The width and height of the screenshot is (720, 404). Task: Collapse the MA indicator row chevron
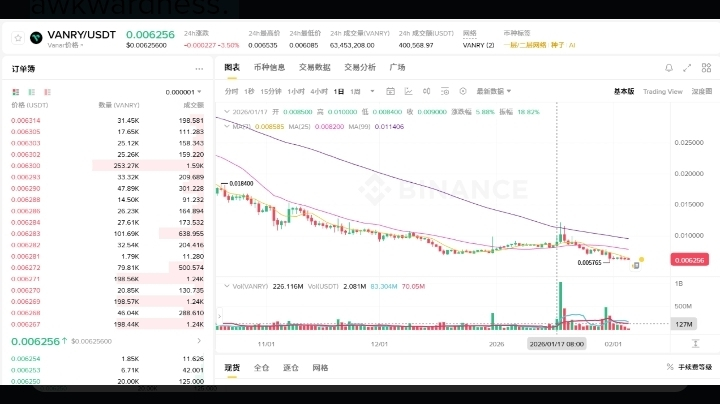pyautogui.click(x=226, y=126)
